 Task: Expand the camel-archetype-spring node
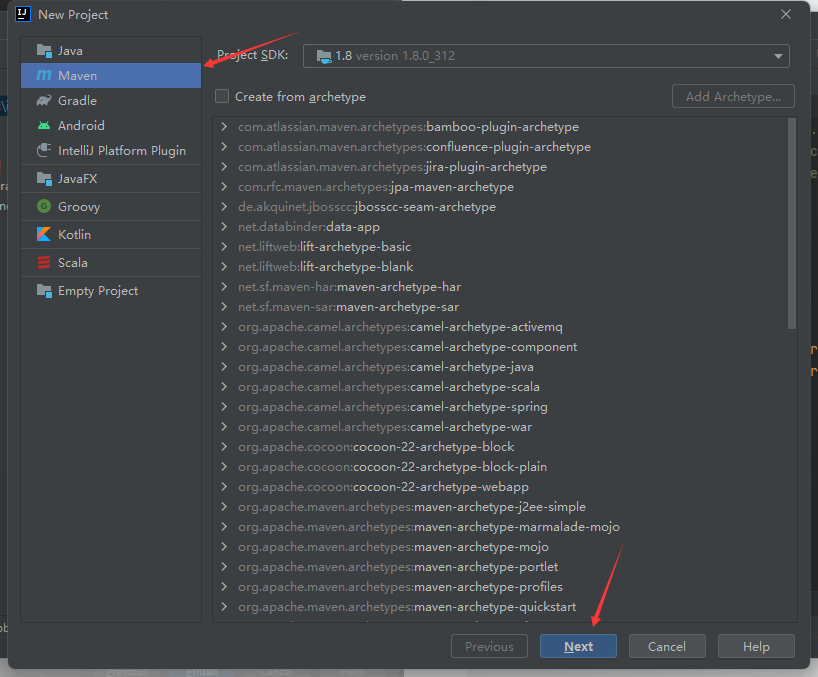[x=224, y=406]
